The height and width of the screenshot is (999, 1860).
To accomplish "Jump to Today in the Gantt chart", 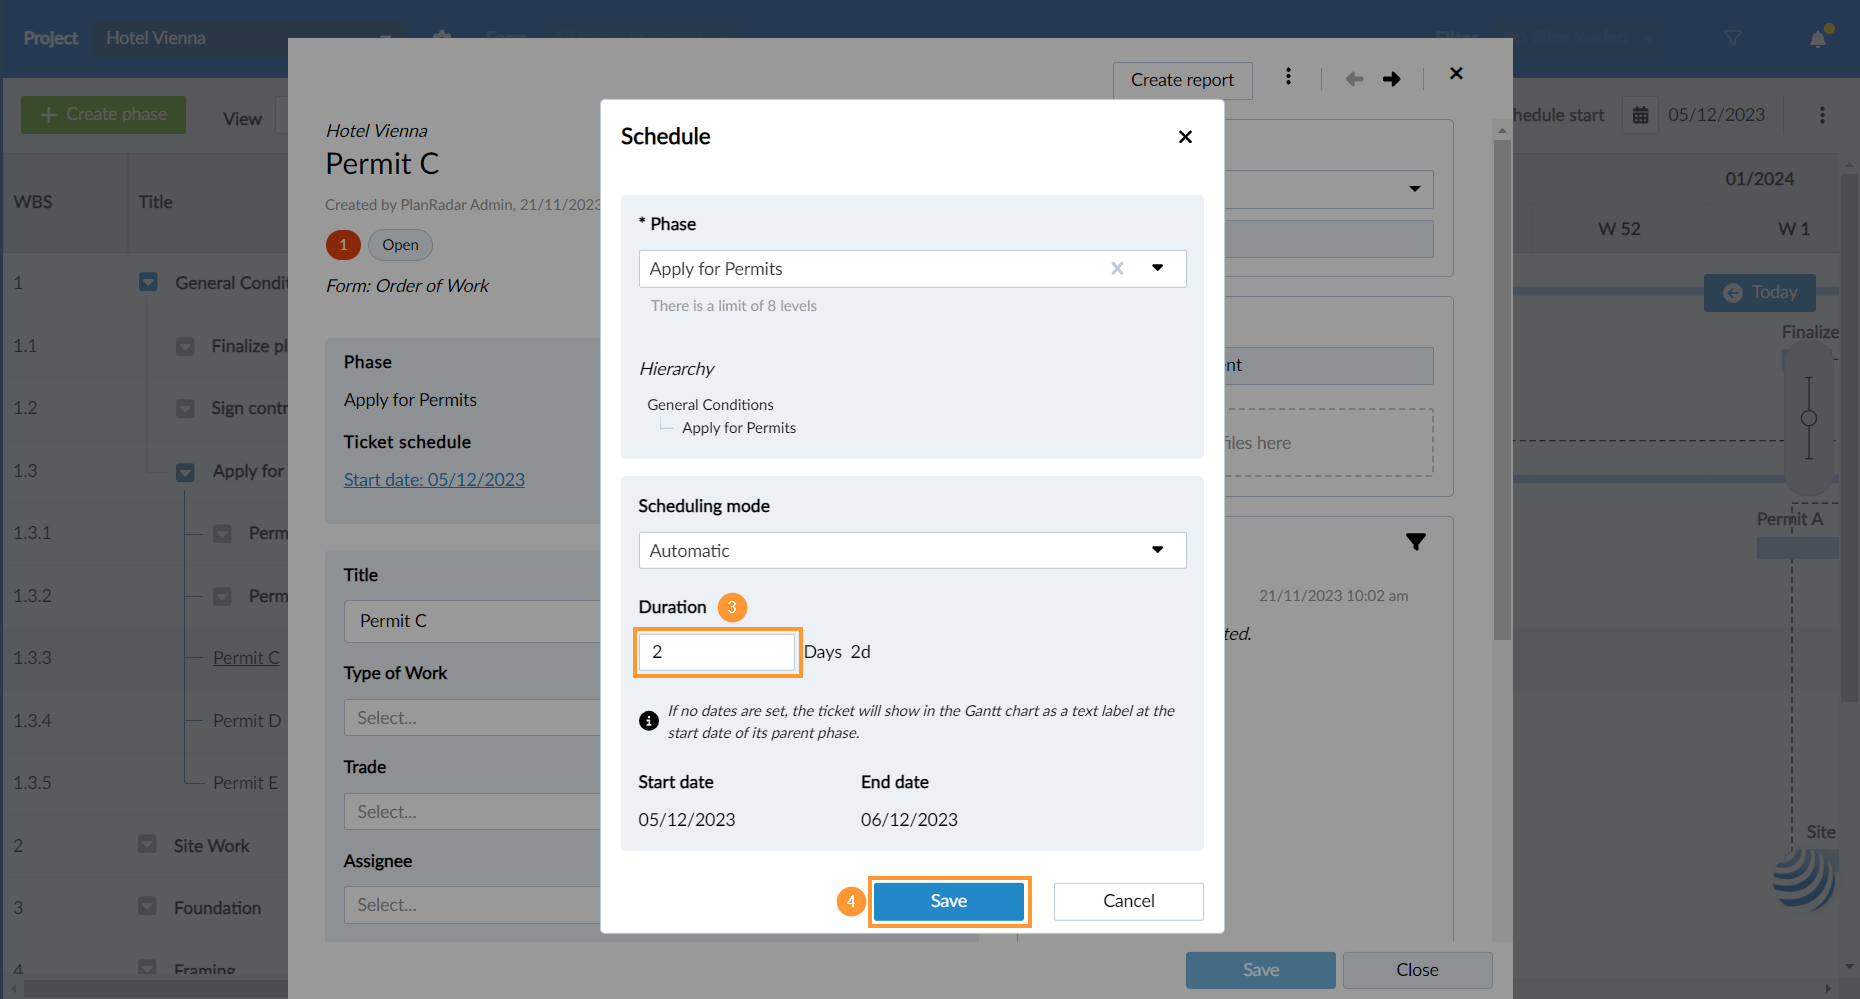I will (x=1760, y=292).
